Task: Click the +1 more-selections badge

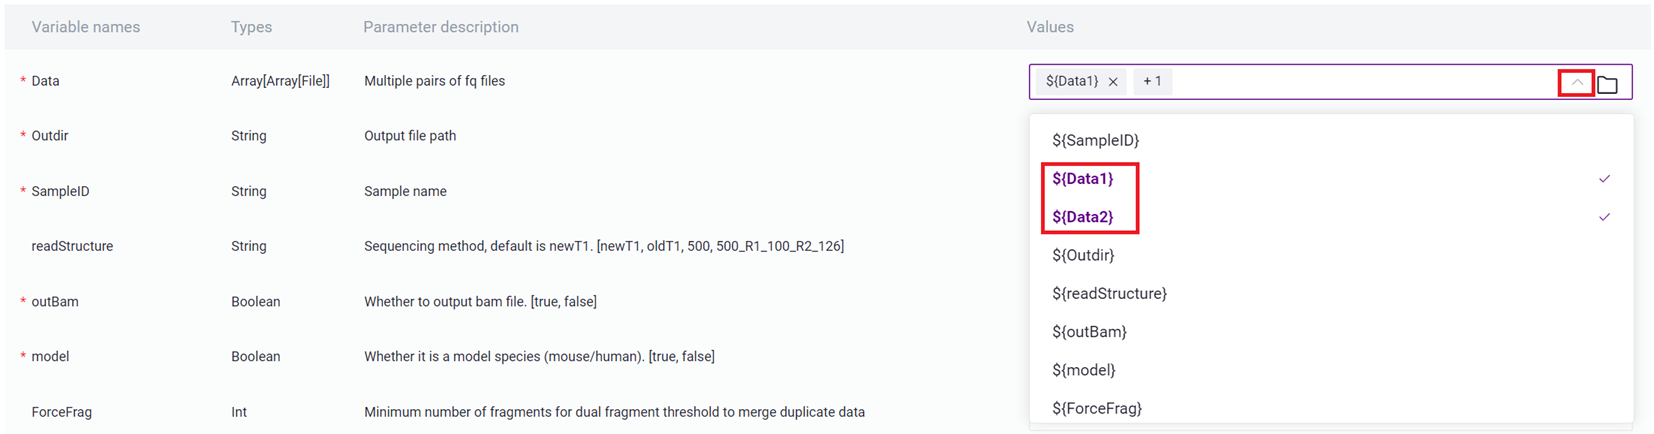Action: (1152, 81)
